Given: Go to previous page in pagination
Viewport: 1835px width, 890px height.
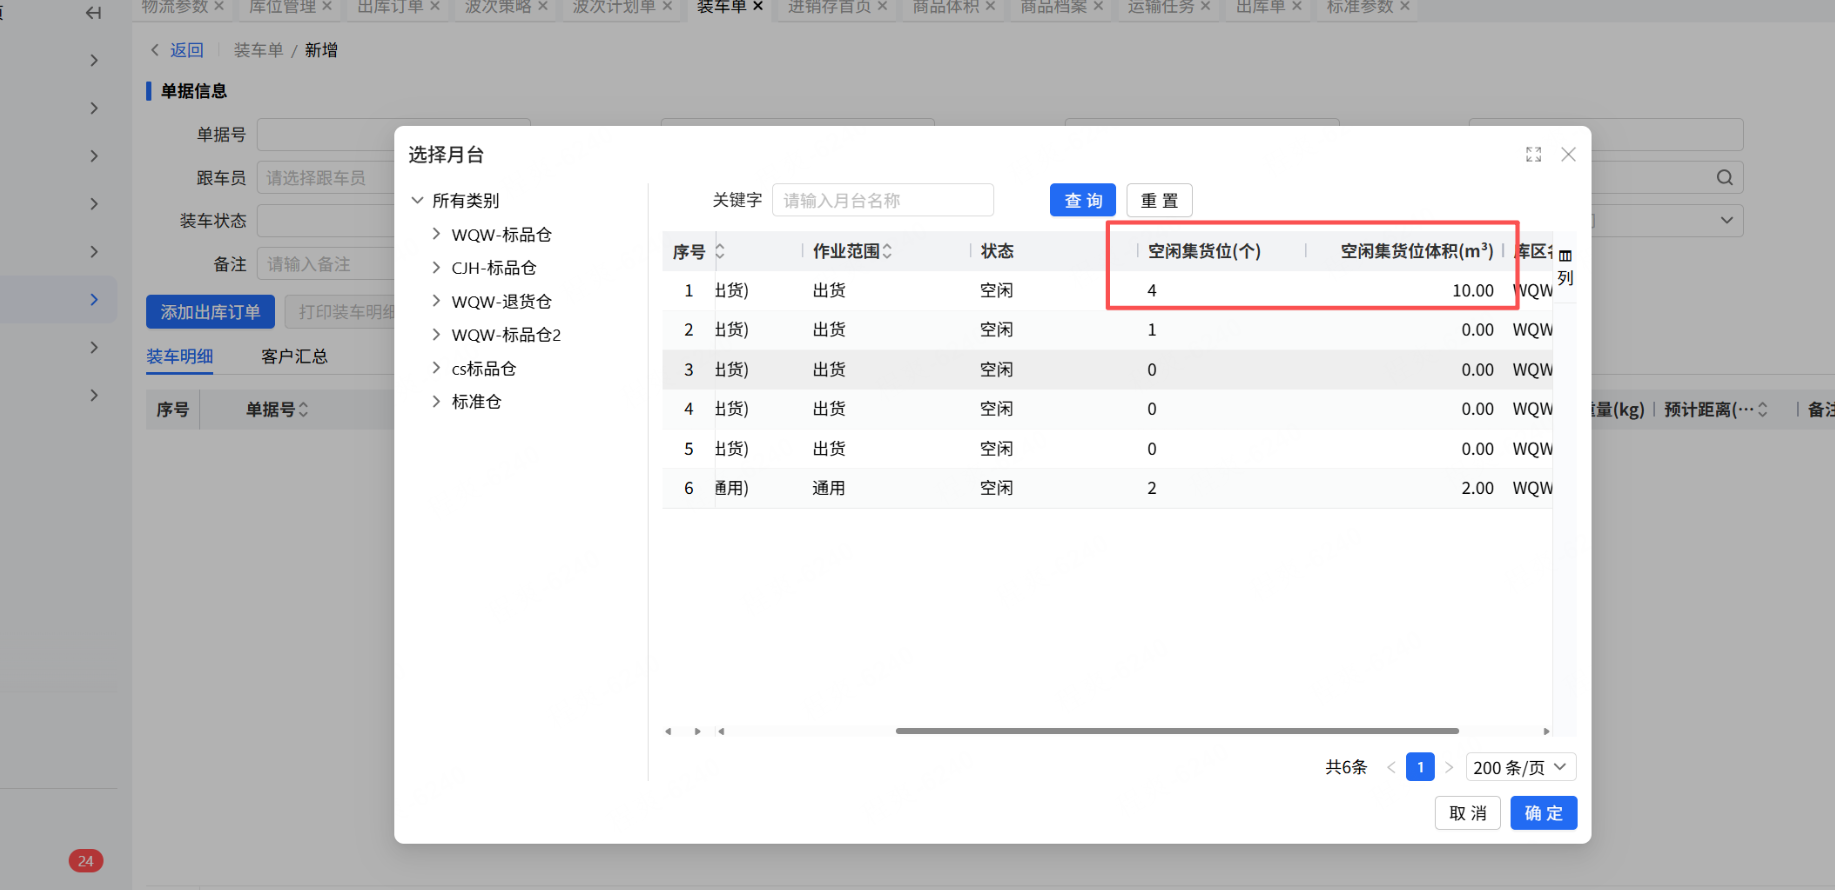Looking at the screenshot, I should (x=1391, y=768).
